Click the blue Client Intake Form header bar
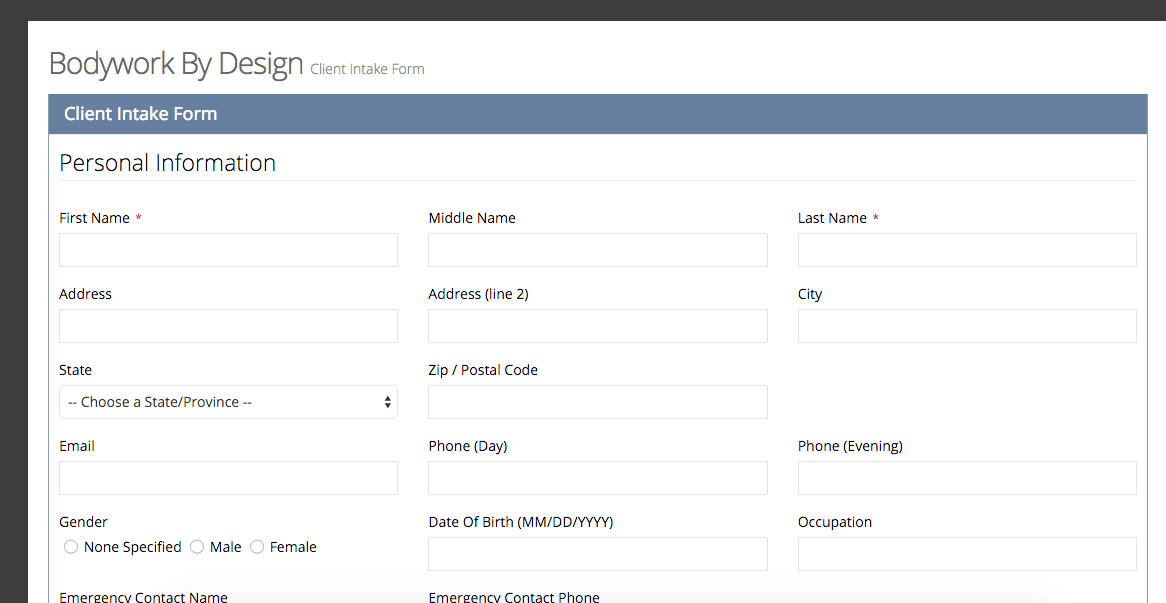Viewport: 1166px width, 603px height. tap(597, 114)
